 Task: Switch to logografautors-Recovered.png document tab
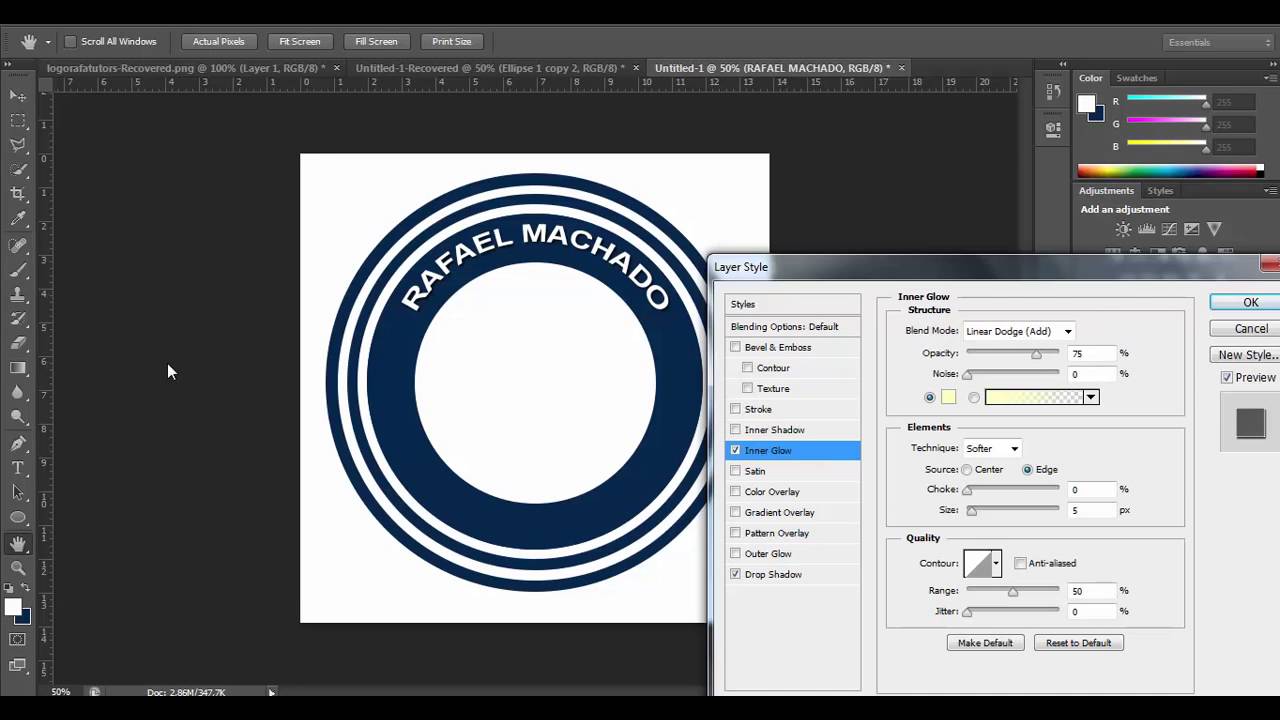click(x=186, y=68)
